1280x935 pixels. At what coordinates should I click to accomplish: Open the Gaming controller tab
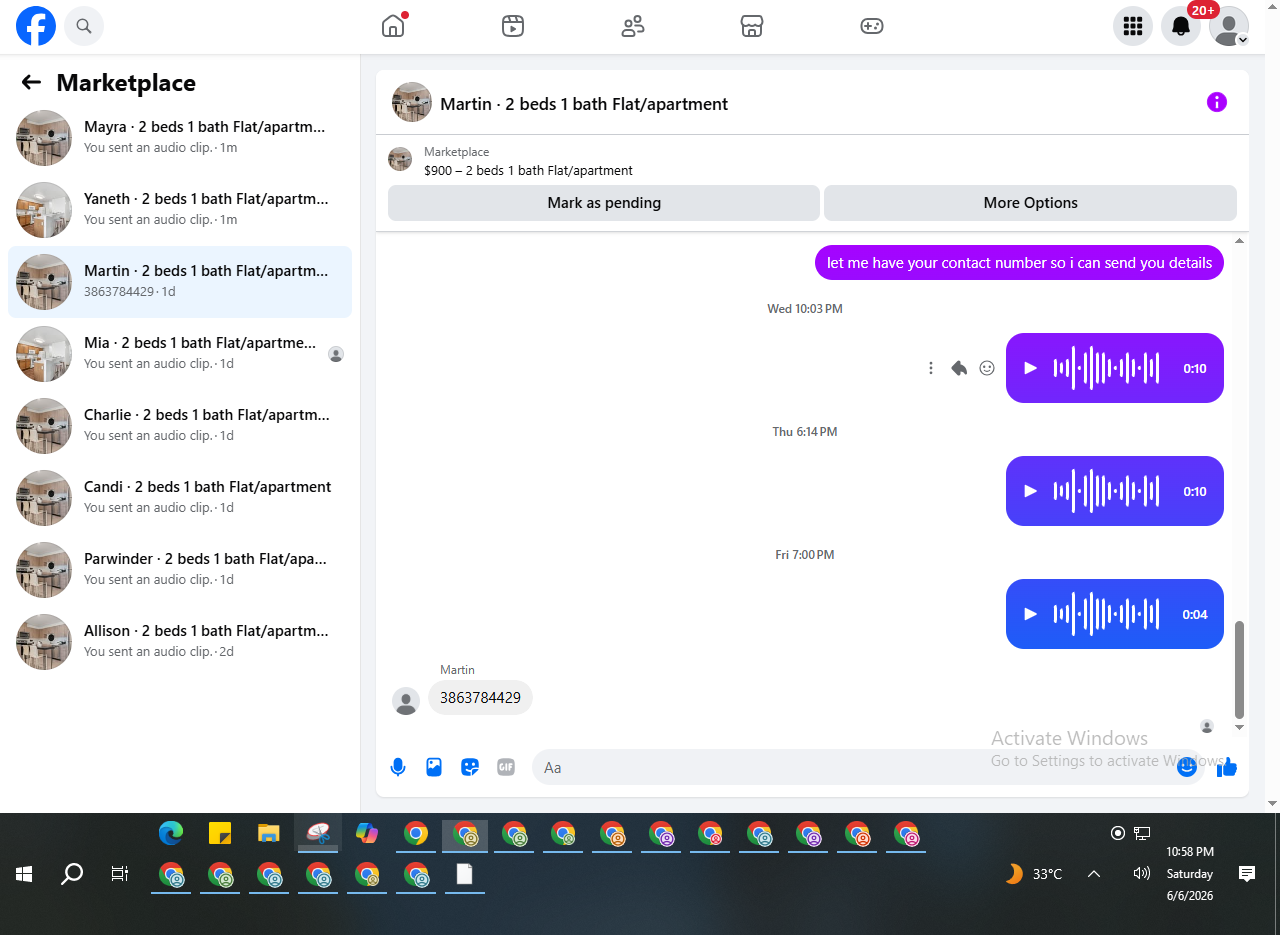point(872,26)
